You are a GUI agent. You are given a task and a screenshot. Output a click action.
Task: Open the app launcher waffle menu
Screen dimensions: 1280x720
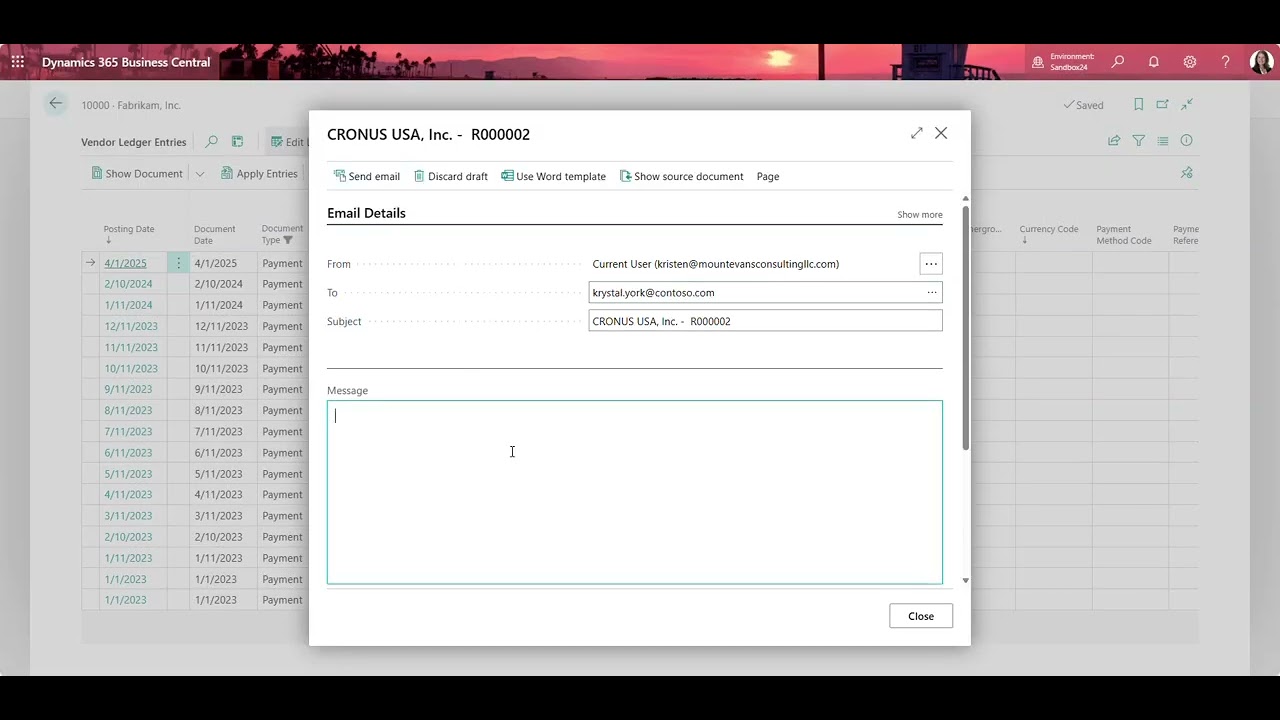click(x=18, y=62)
